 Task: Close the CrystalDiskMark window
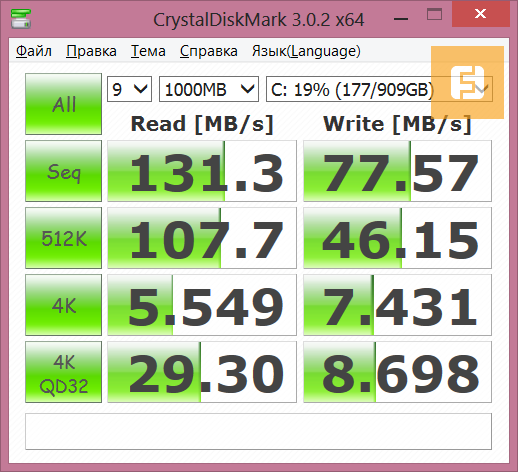pyautogui.click(x=480, y=14)
